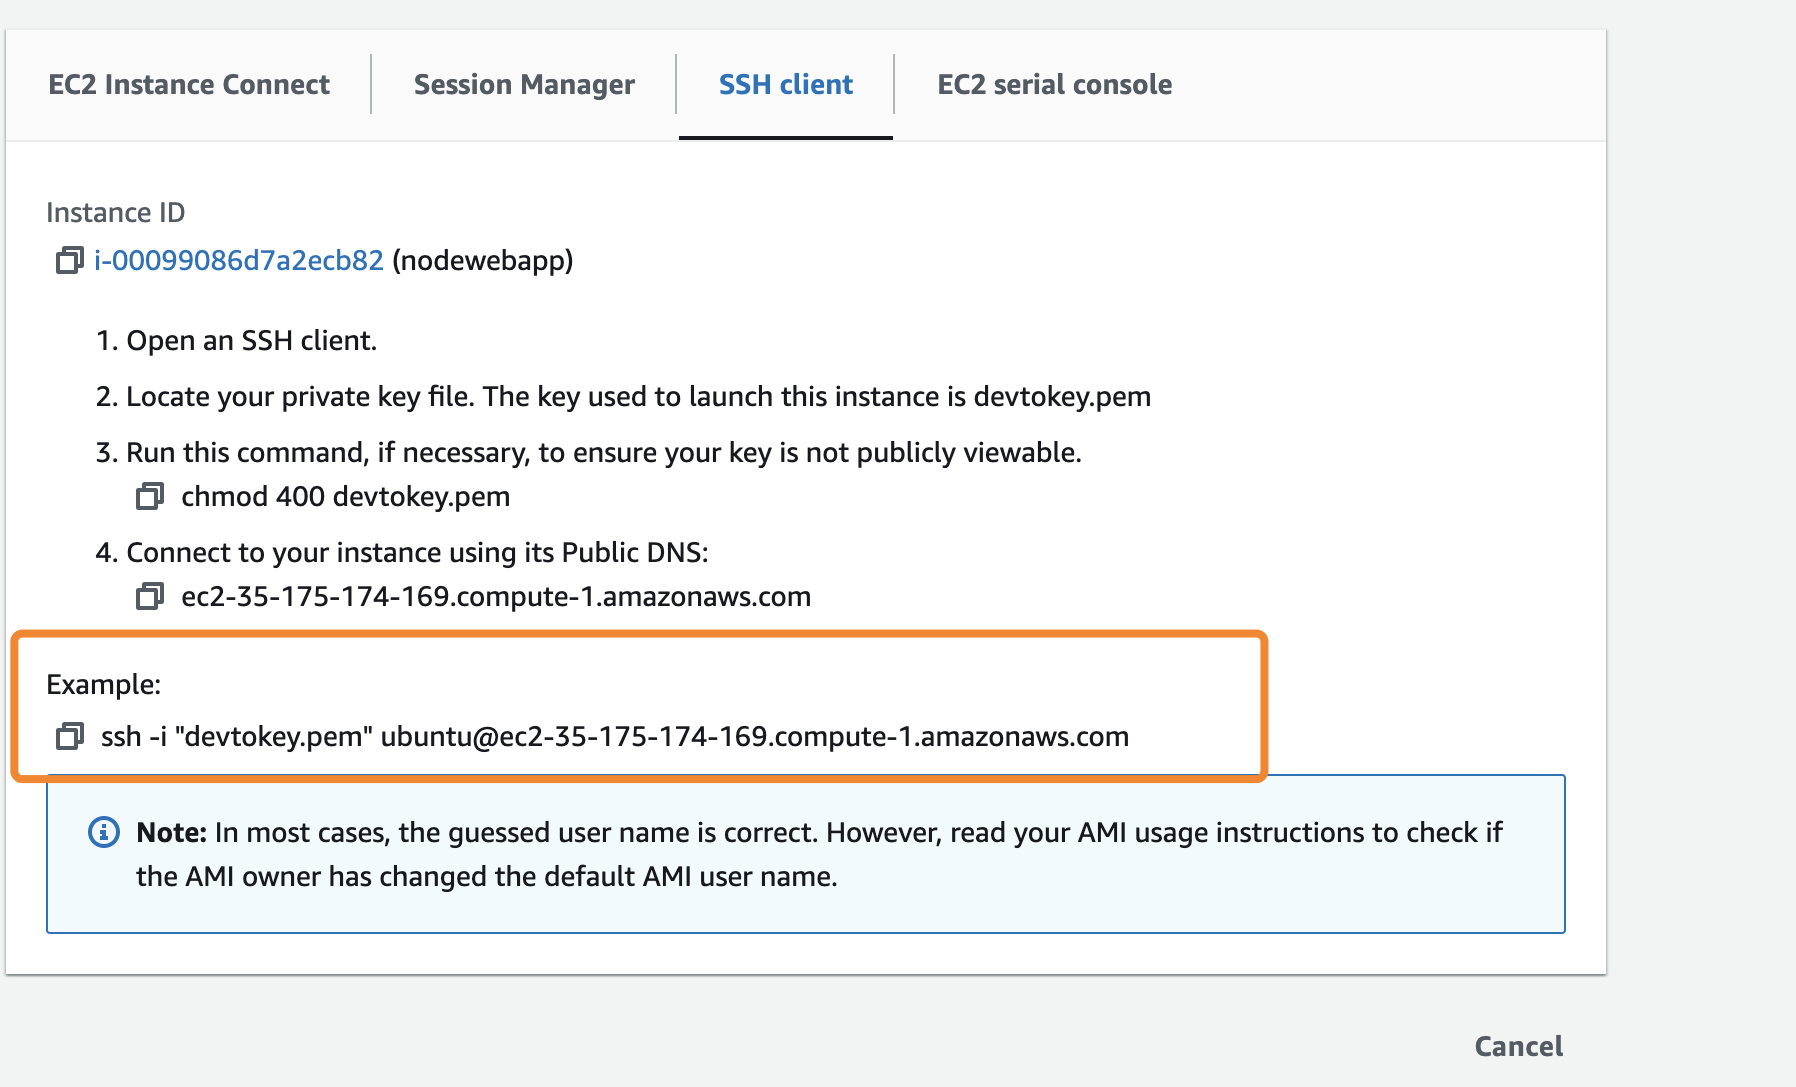
Task: Click the 'Locate your private key file' step
Action: (623, 397)
